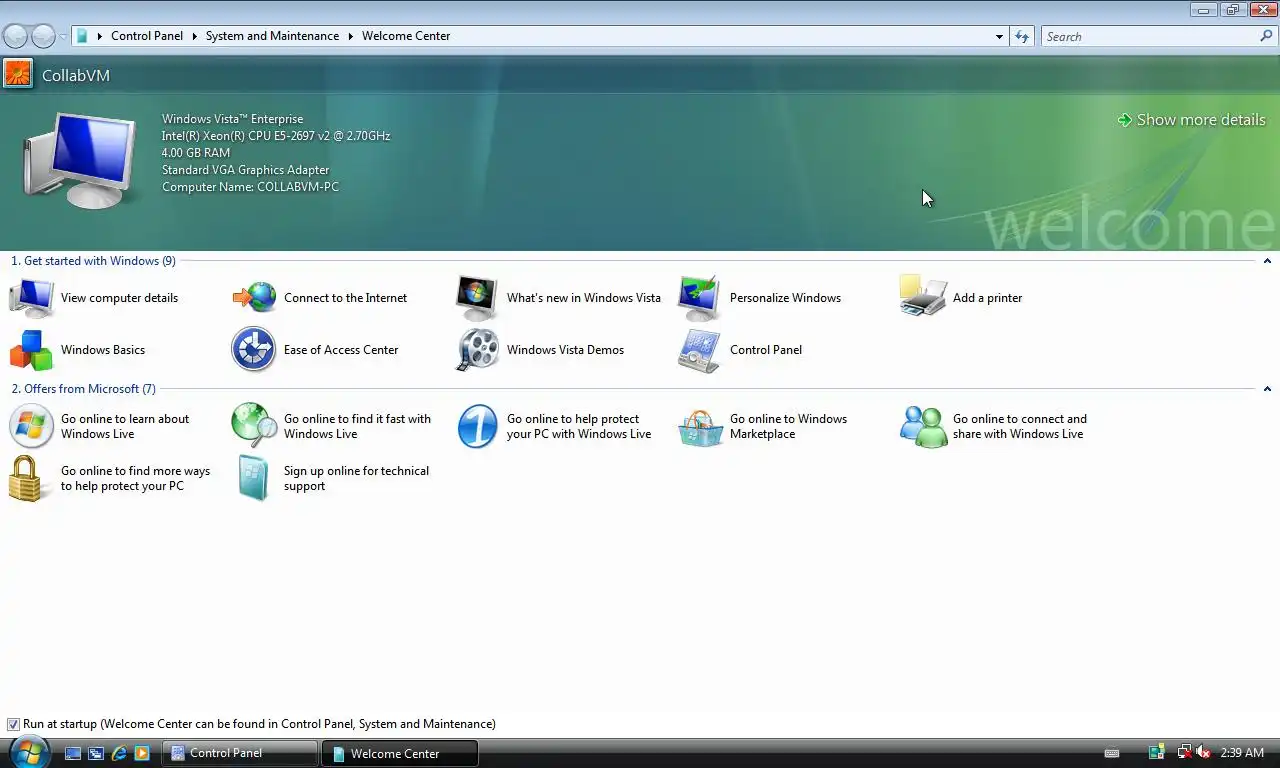Click the green tray icon beside the network icon
This screenshot has width=1280, height=768.
coord(1157,753)
